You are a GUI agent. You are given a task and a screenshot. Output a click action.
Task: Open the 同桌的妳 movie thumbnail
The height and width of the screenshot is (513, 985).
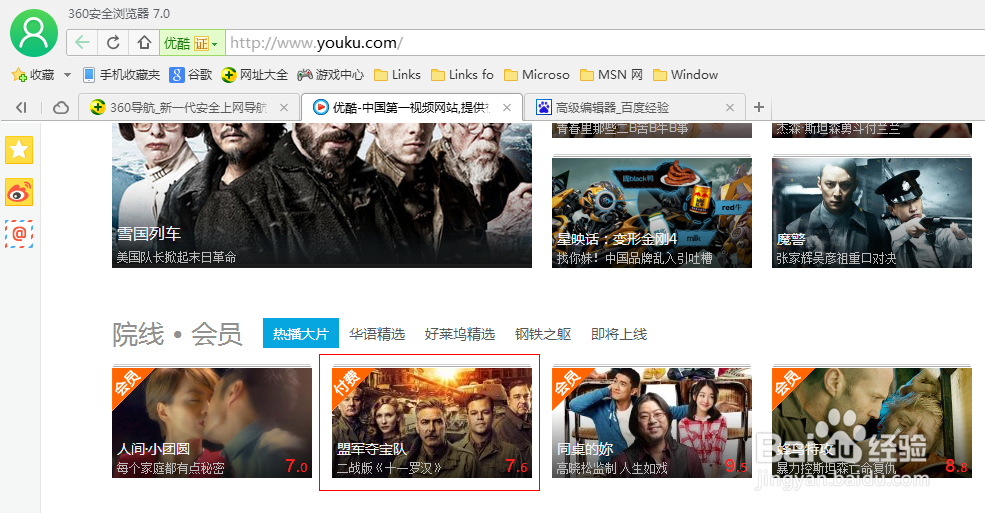point(652,423)
